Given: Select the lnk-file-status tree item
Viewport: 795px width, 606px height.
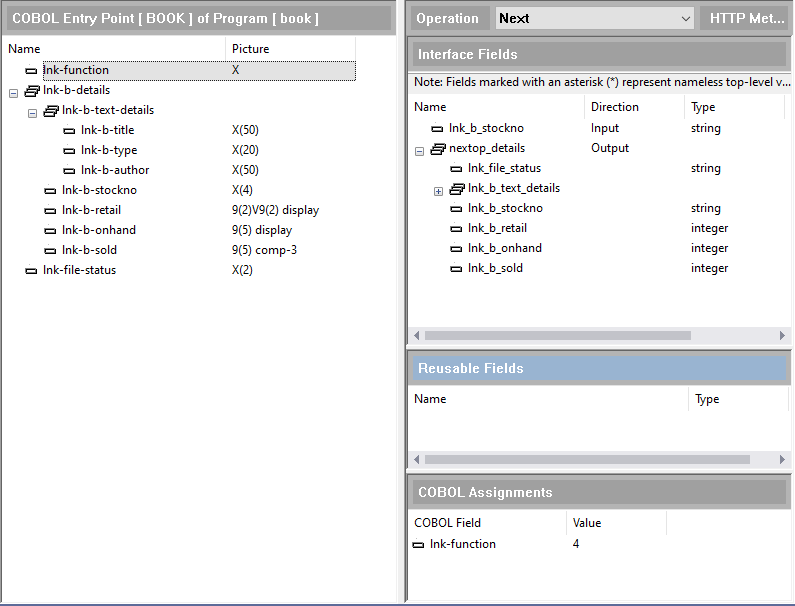Looking at the screenshot, I should point(79,270).
